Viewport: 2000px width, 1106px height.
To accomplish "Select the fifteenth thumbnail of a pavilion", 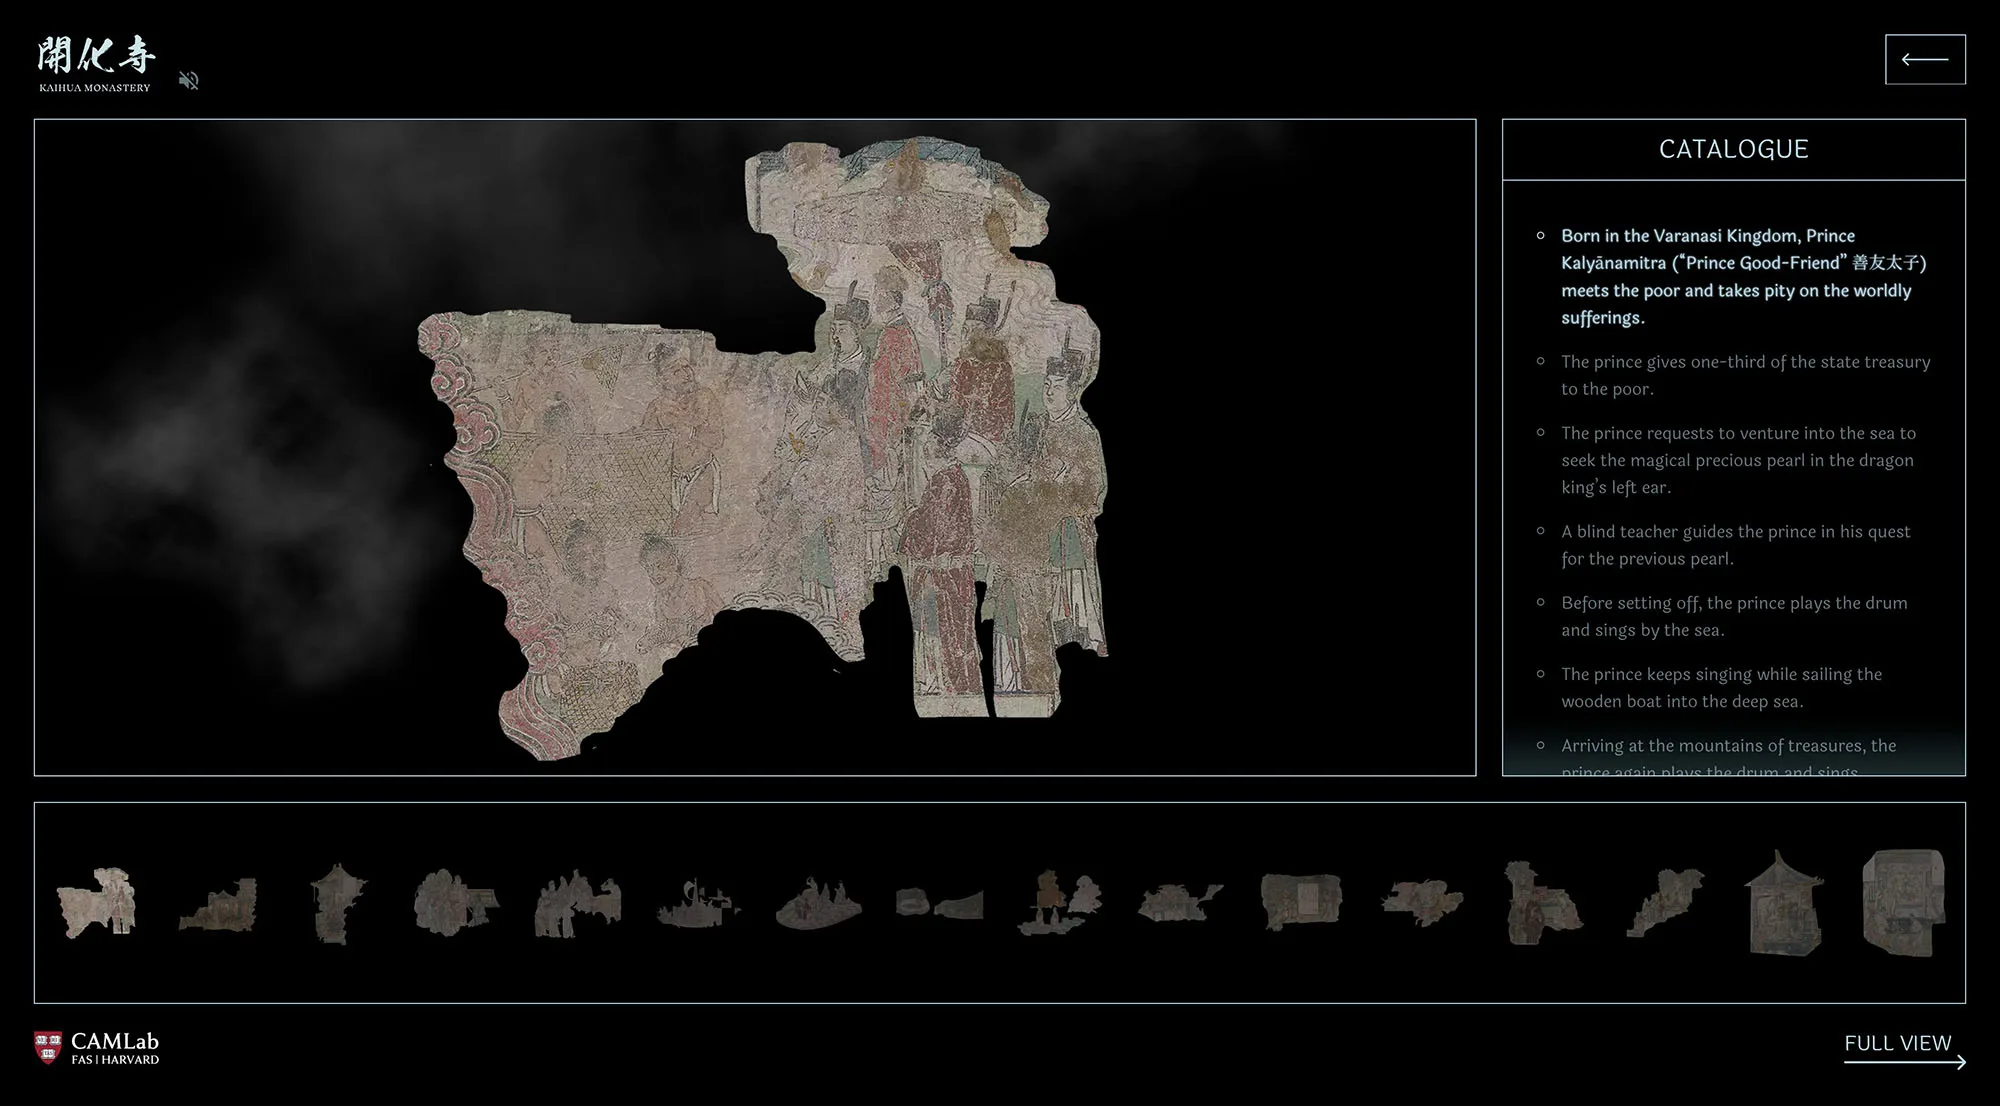I will click(1784, 903).
